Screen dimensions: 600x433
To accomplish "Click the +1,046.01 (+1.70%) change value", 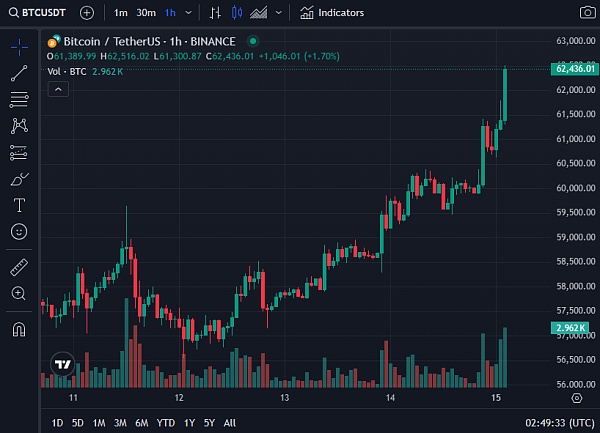I will [299, 57].
